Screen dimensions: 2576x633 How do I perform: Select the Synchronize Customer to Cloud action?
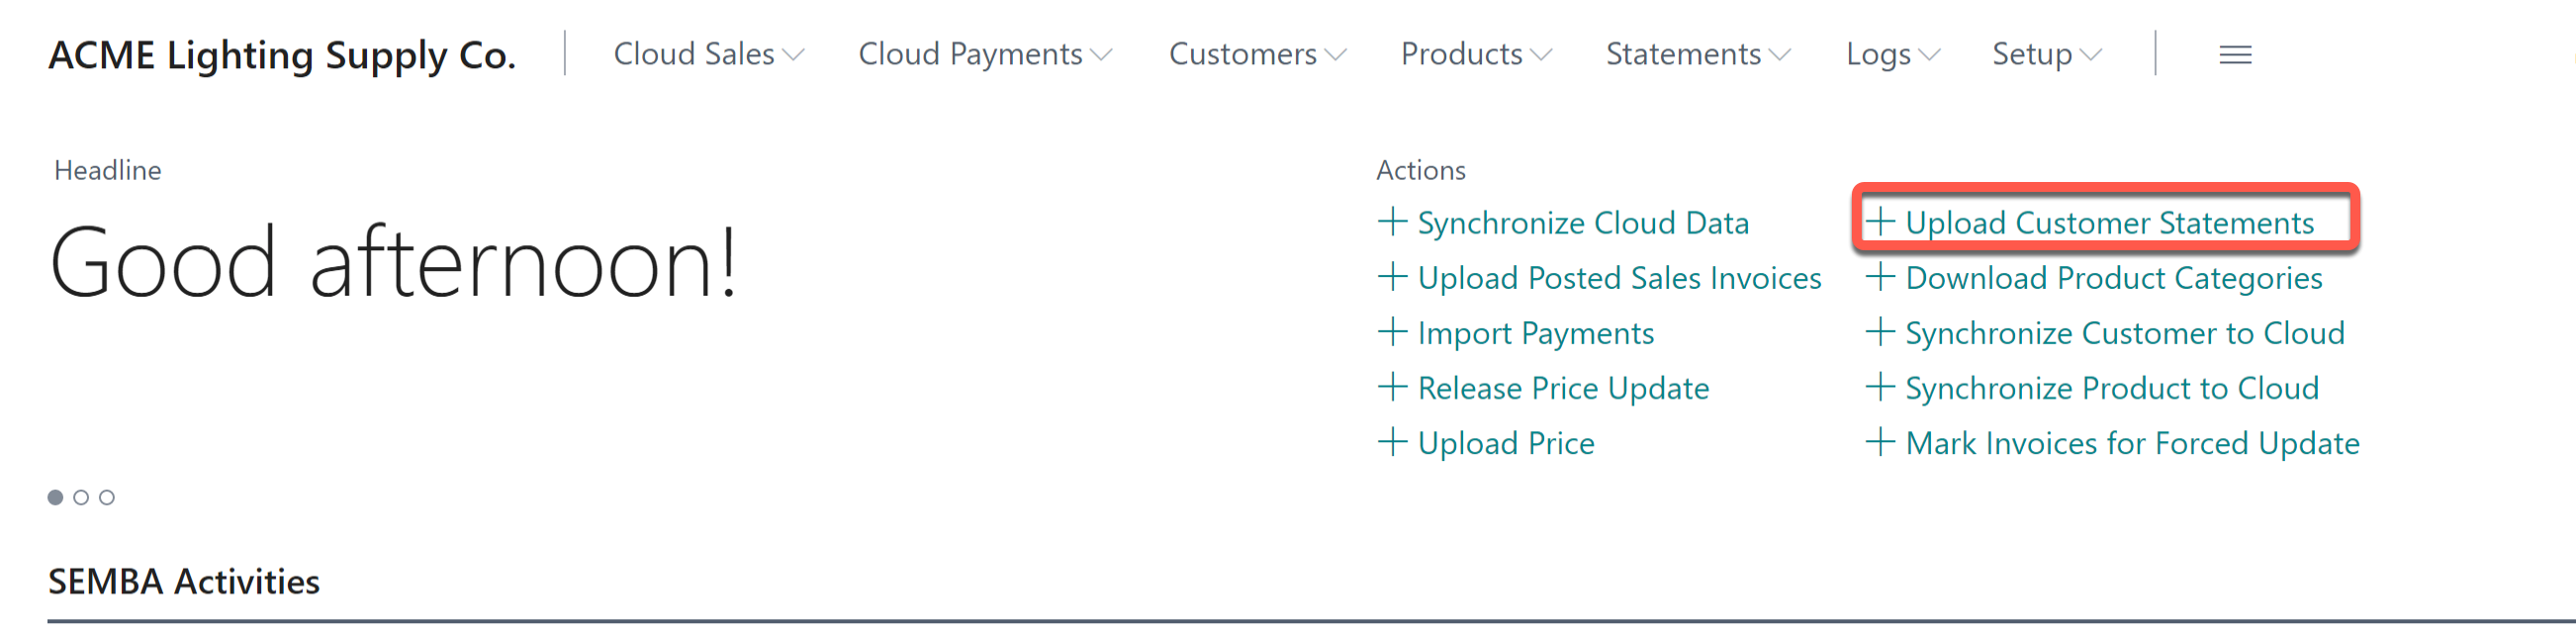[x=2124, y=333]
